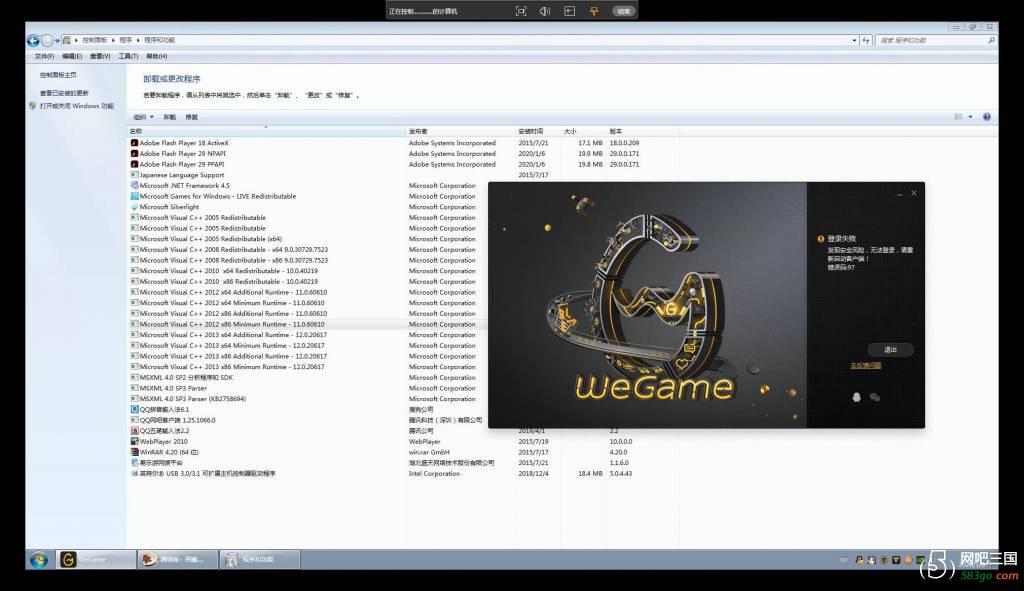Image resolution: width=1024 pixels, height=591 pixels.
Task: Click the panel layout icon in the remote control bar
Action: click(569, 11)
